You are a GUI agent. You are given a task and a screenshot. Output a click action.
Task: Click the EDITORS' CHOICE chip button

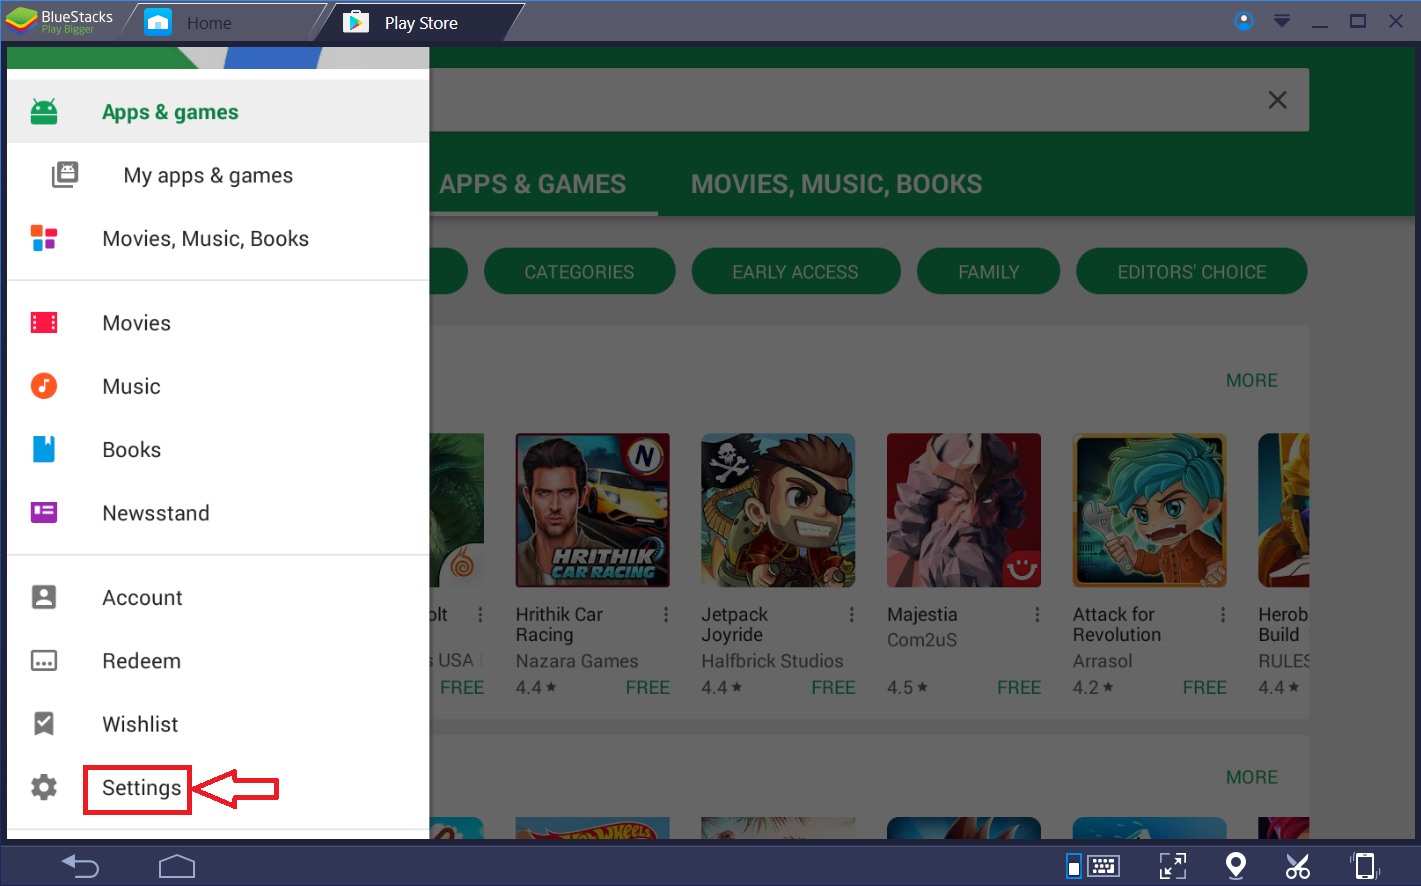click(1191, 271)
